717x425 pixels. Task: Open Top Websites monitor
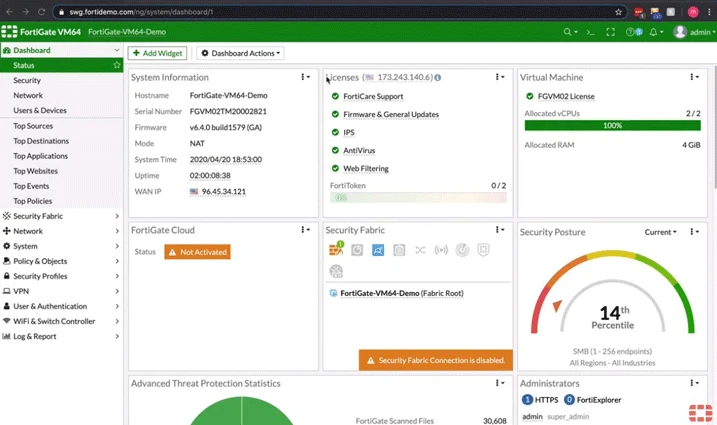[x=61, y=171]
